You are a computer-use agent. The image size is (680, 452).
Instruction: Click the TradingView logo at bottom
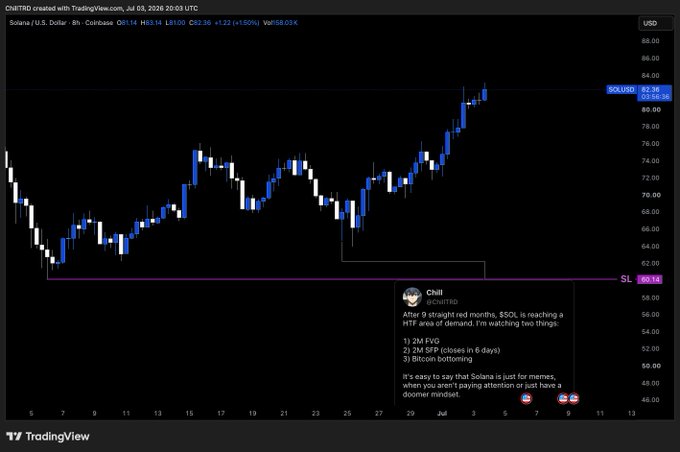[x=48, y=436]
